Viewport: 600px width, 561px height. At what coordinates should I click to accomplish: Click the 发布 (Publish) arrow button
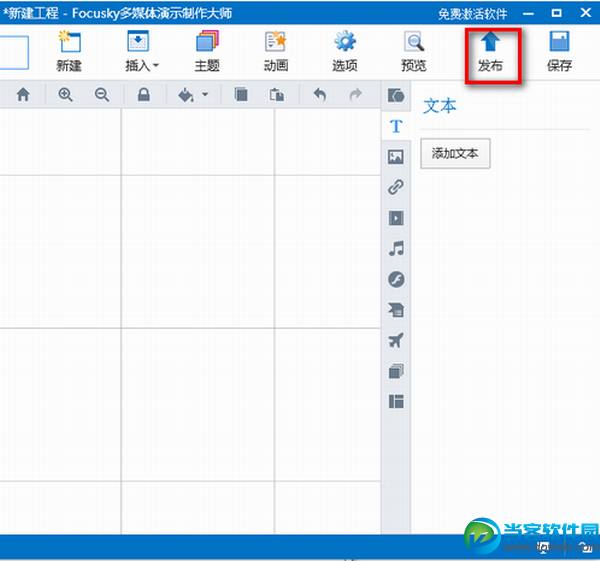coord(490,51)
